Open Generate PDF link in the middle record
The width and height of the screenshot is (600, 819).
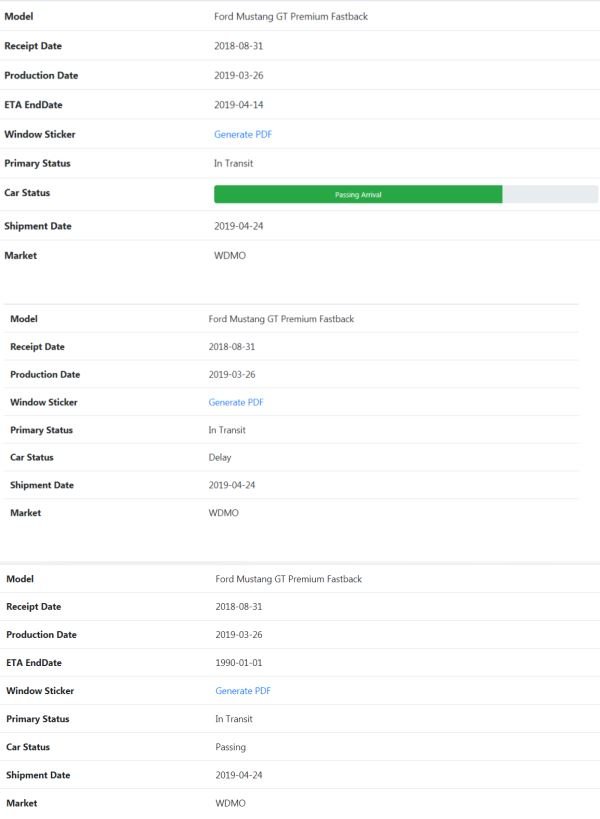236,402
